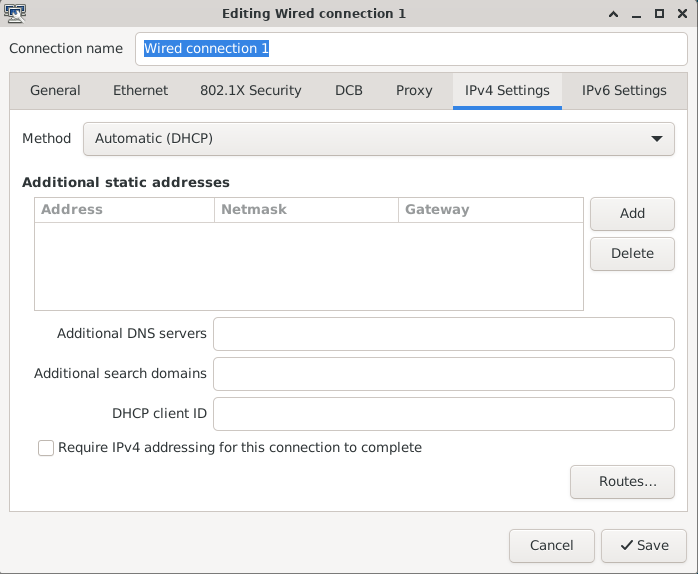
Task: Maximize the connection editor window
Action: [x=659, y=14]
